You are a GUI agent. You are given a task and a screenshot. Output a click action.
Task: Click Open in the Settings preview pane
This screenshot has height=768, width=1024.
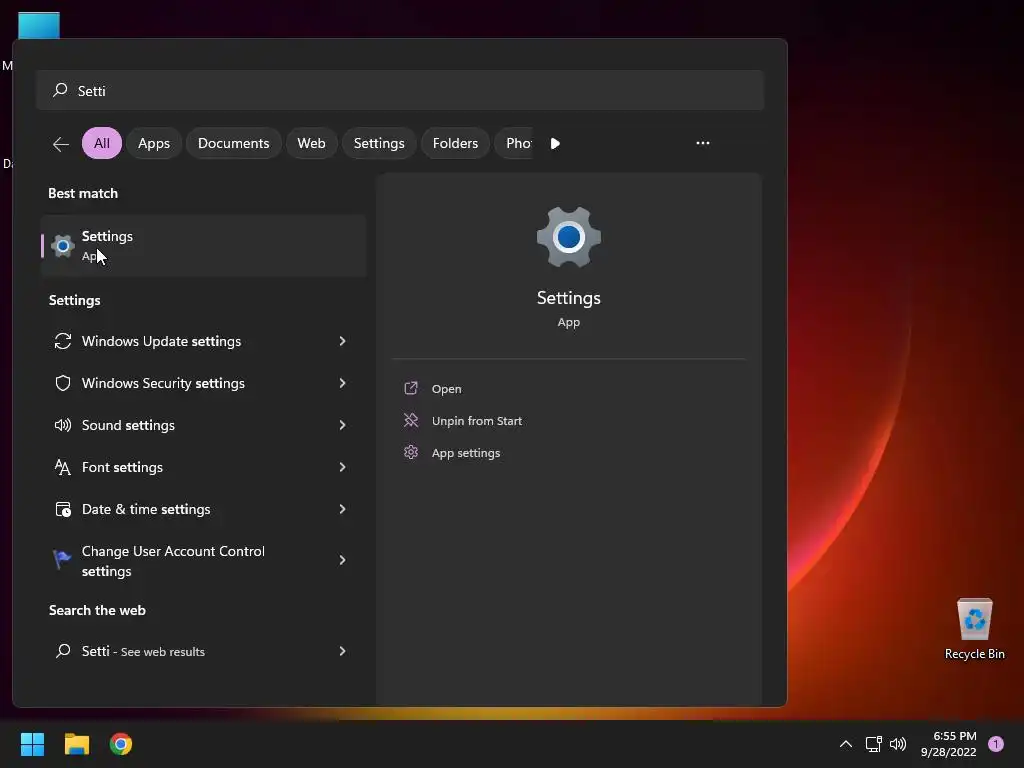[447, 389]
